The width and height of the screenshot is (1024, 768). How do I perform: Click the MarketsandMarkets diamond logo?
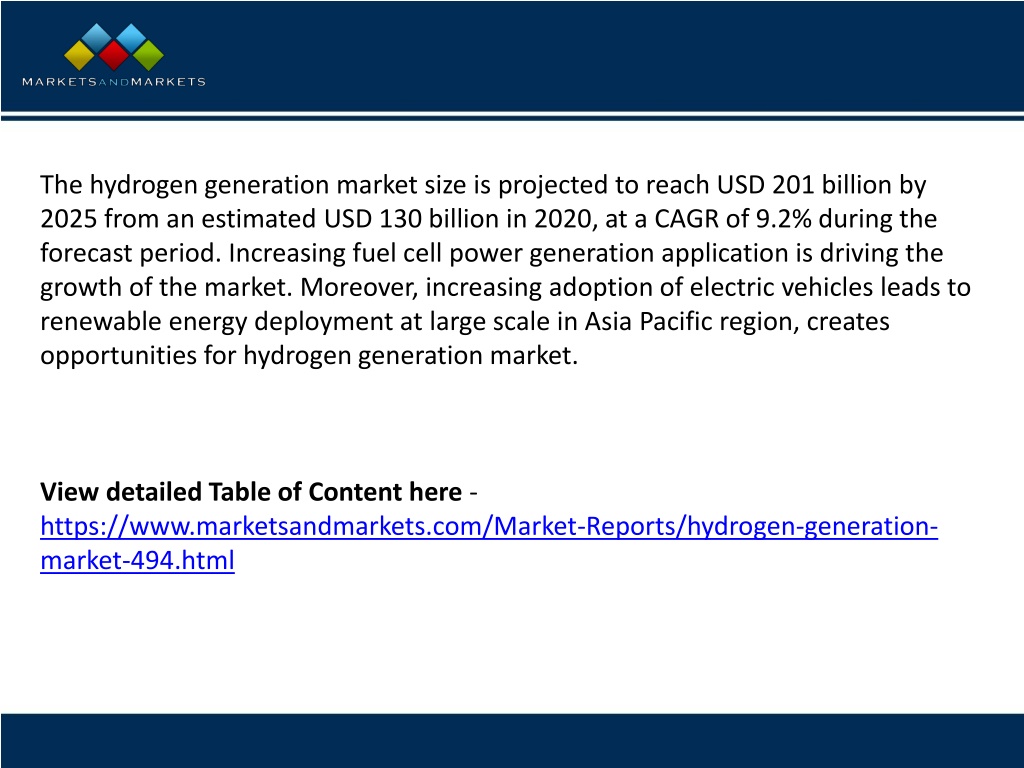click(114, 47)
